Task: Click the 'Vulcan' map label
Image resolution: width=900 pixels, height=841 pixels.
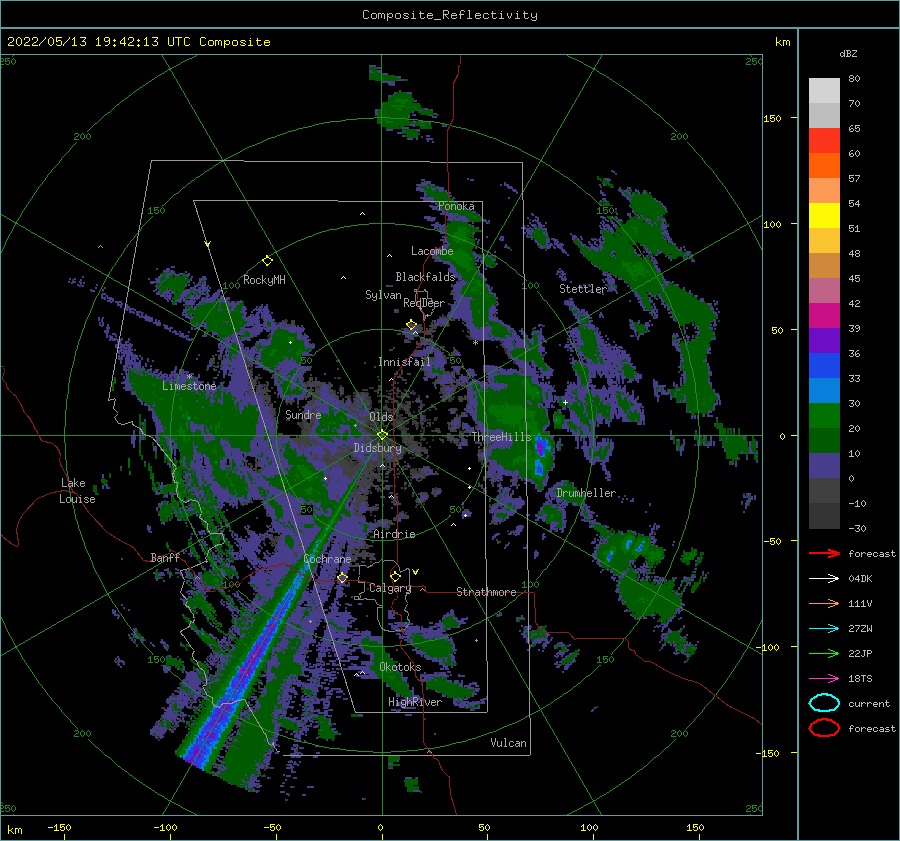Action: (509, 743)
